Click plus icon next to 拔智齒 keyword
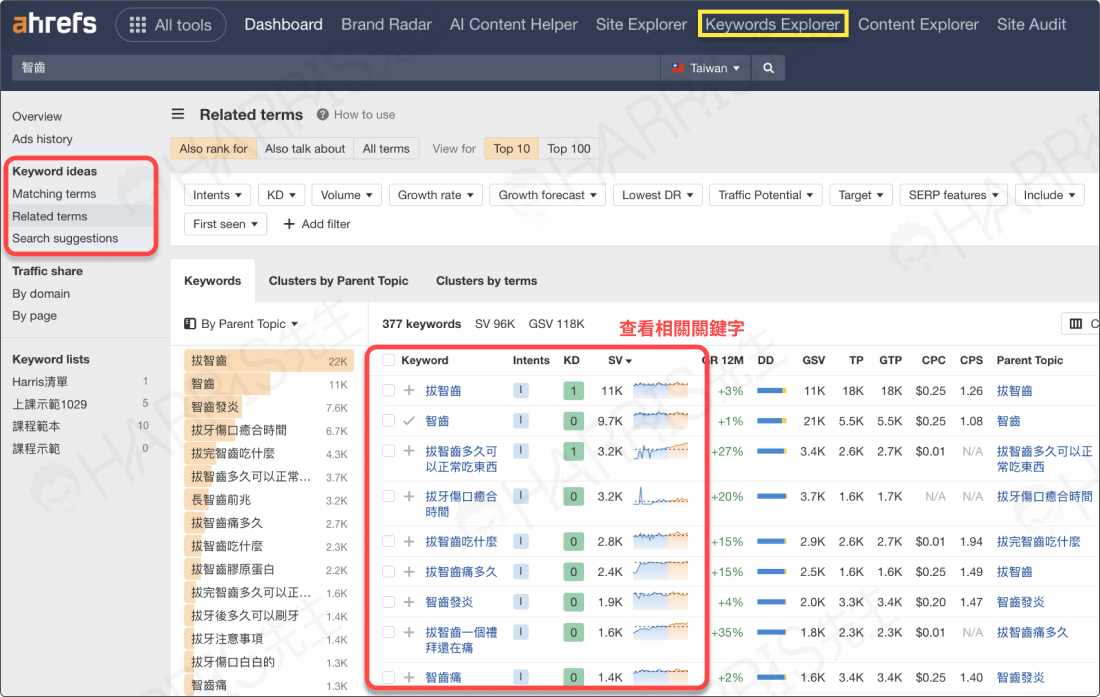1100x697 pixels. [x=409, y=391]
